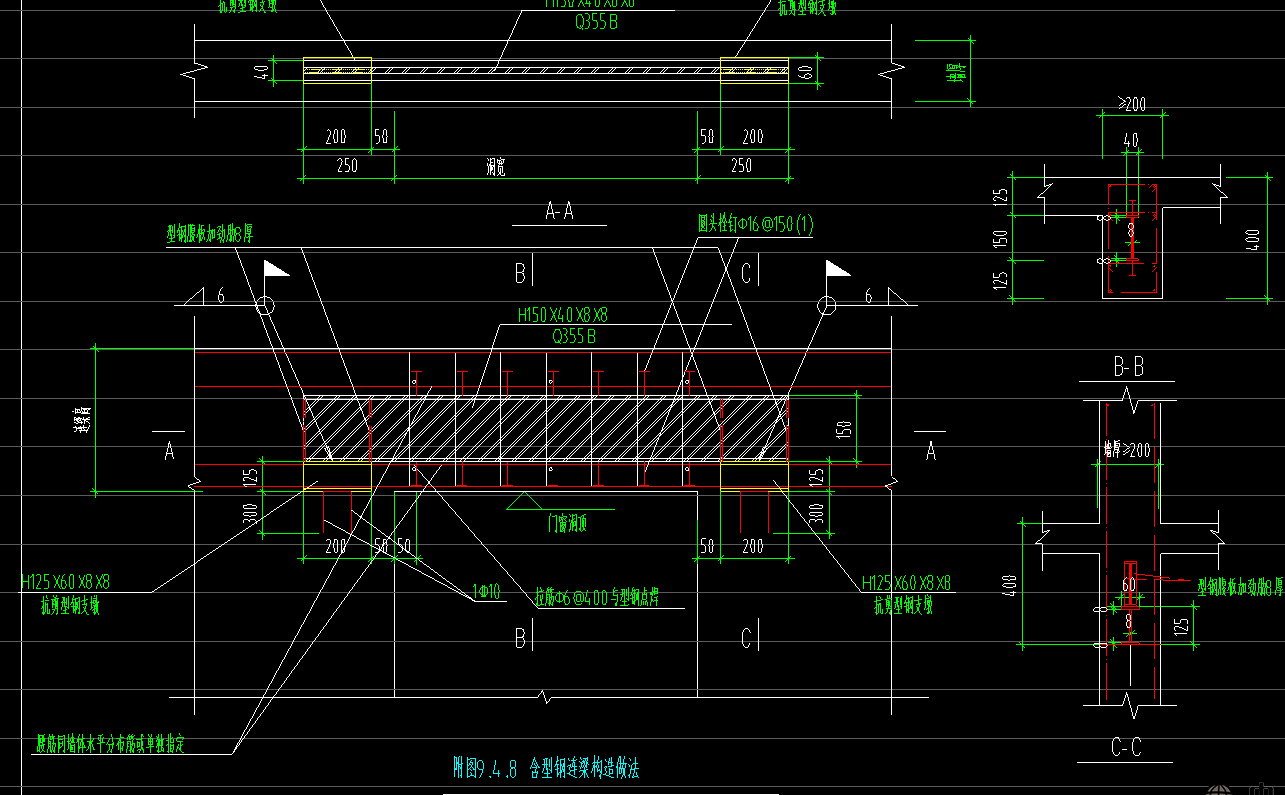
Task: Click H150X40X8X8 label above the hatched beam
Action: [x=562, y=315]
